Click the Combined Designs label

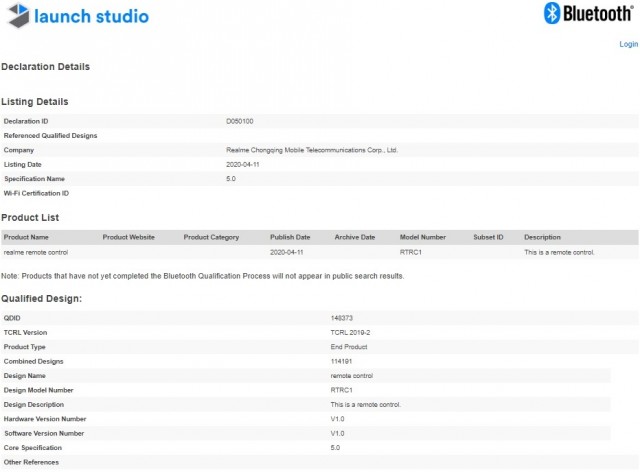[x=33, y=361]
